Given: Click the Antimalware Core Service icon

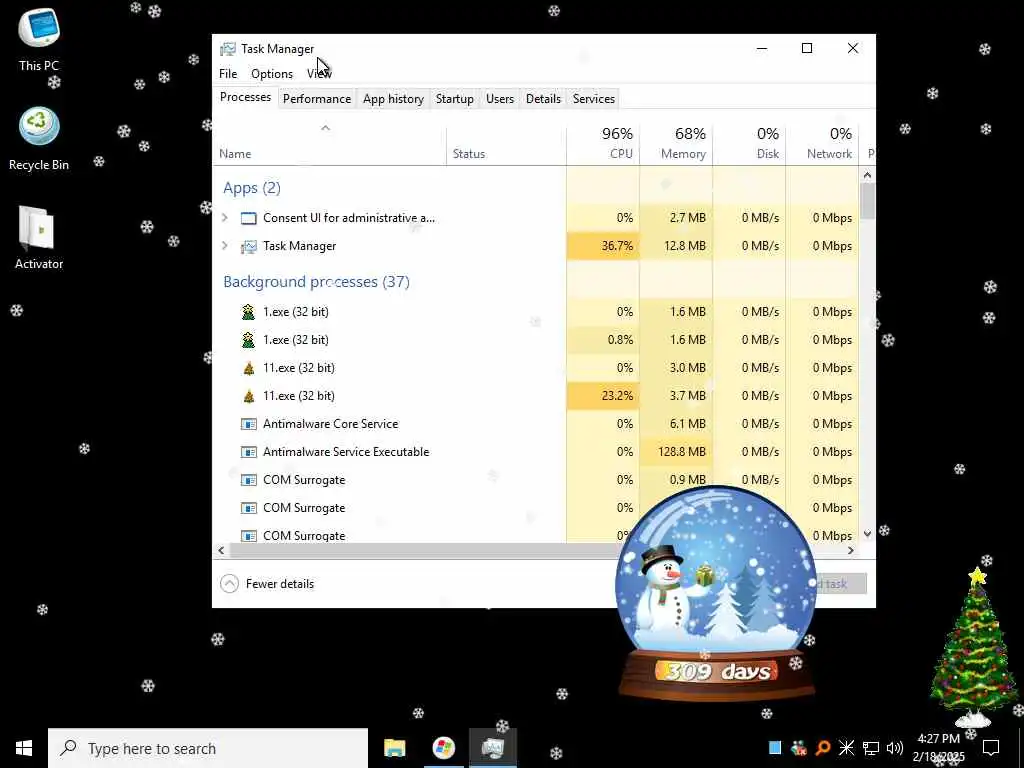Looking at the screenshot, I should [248, 424].
